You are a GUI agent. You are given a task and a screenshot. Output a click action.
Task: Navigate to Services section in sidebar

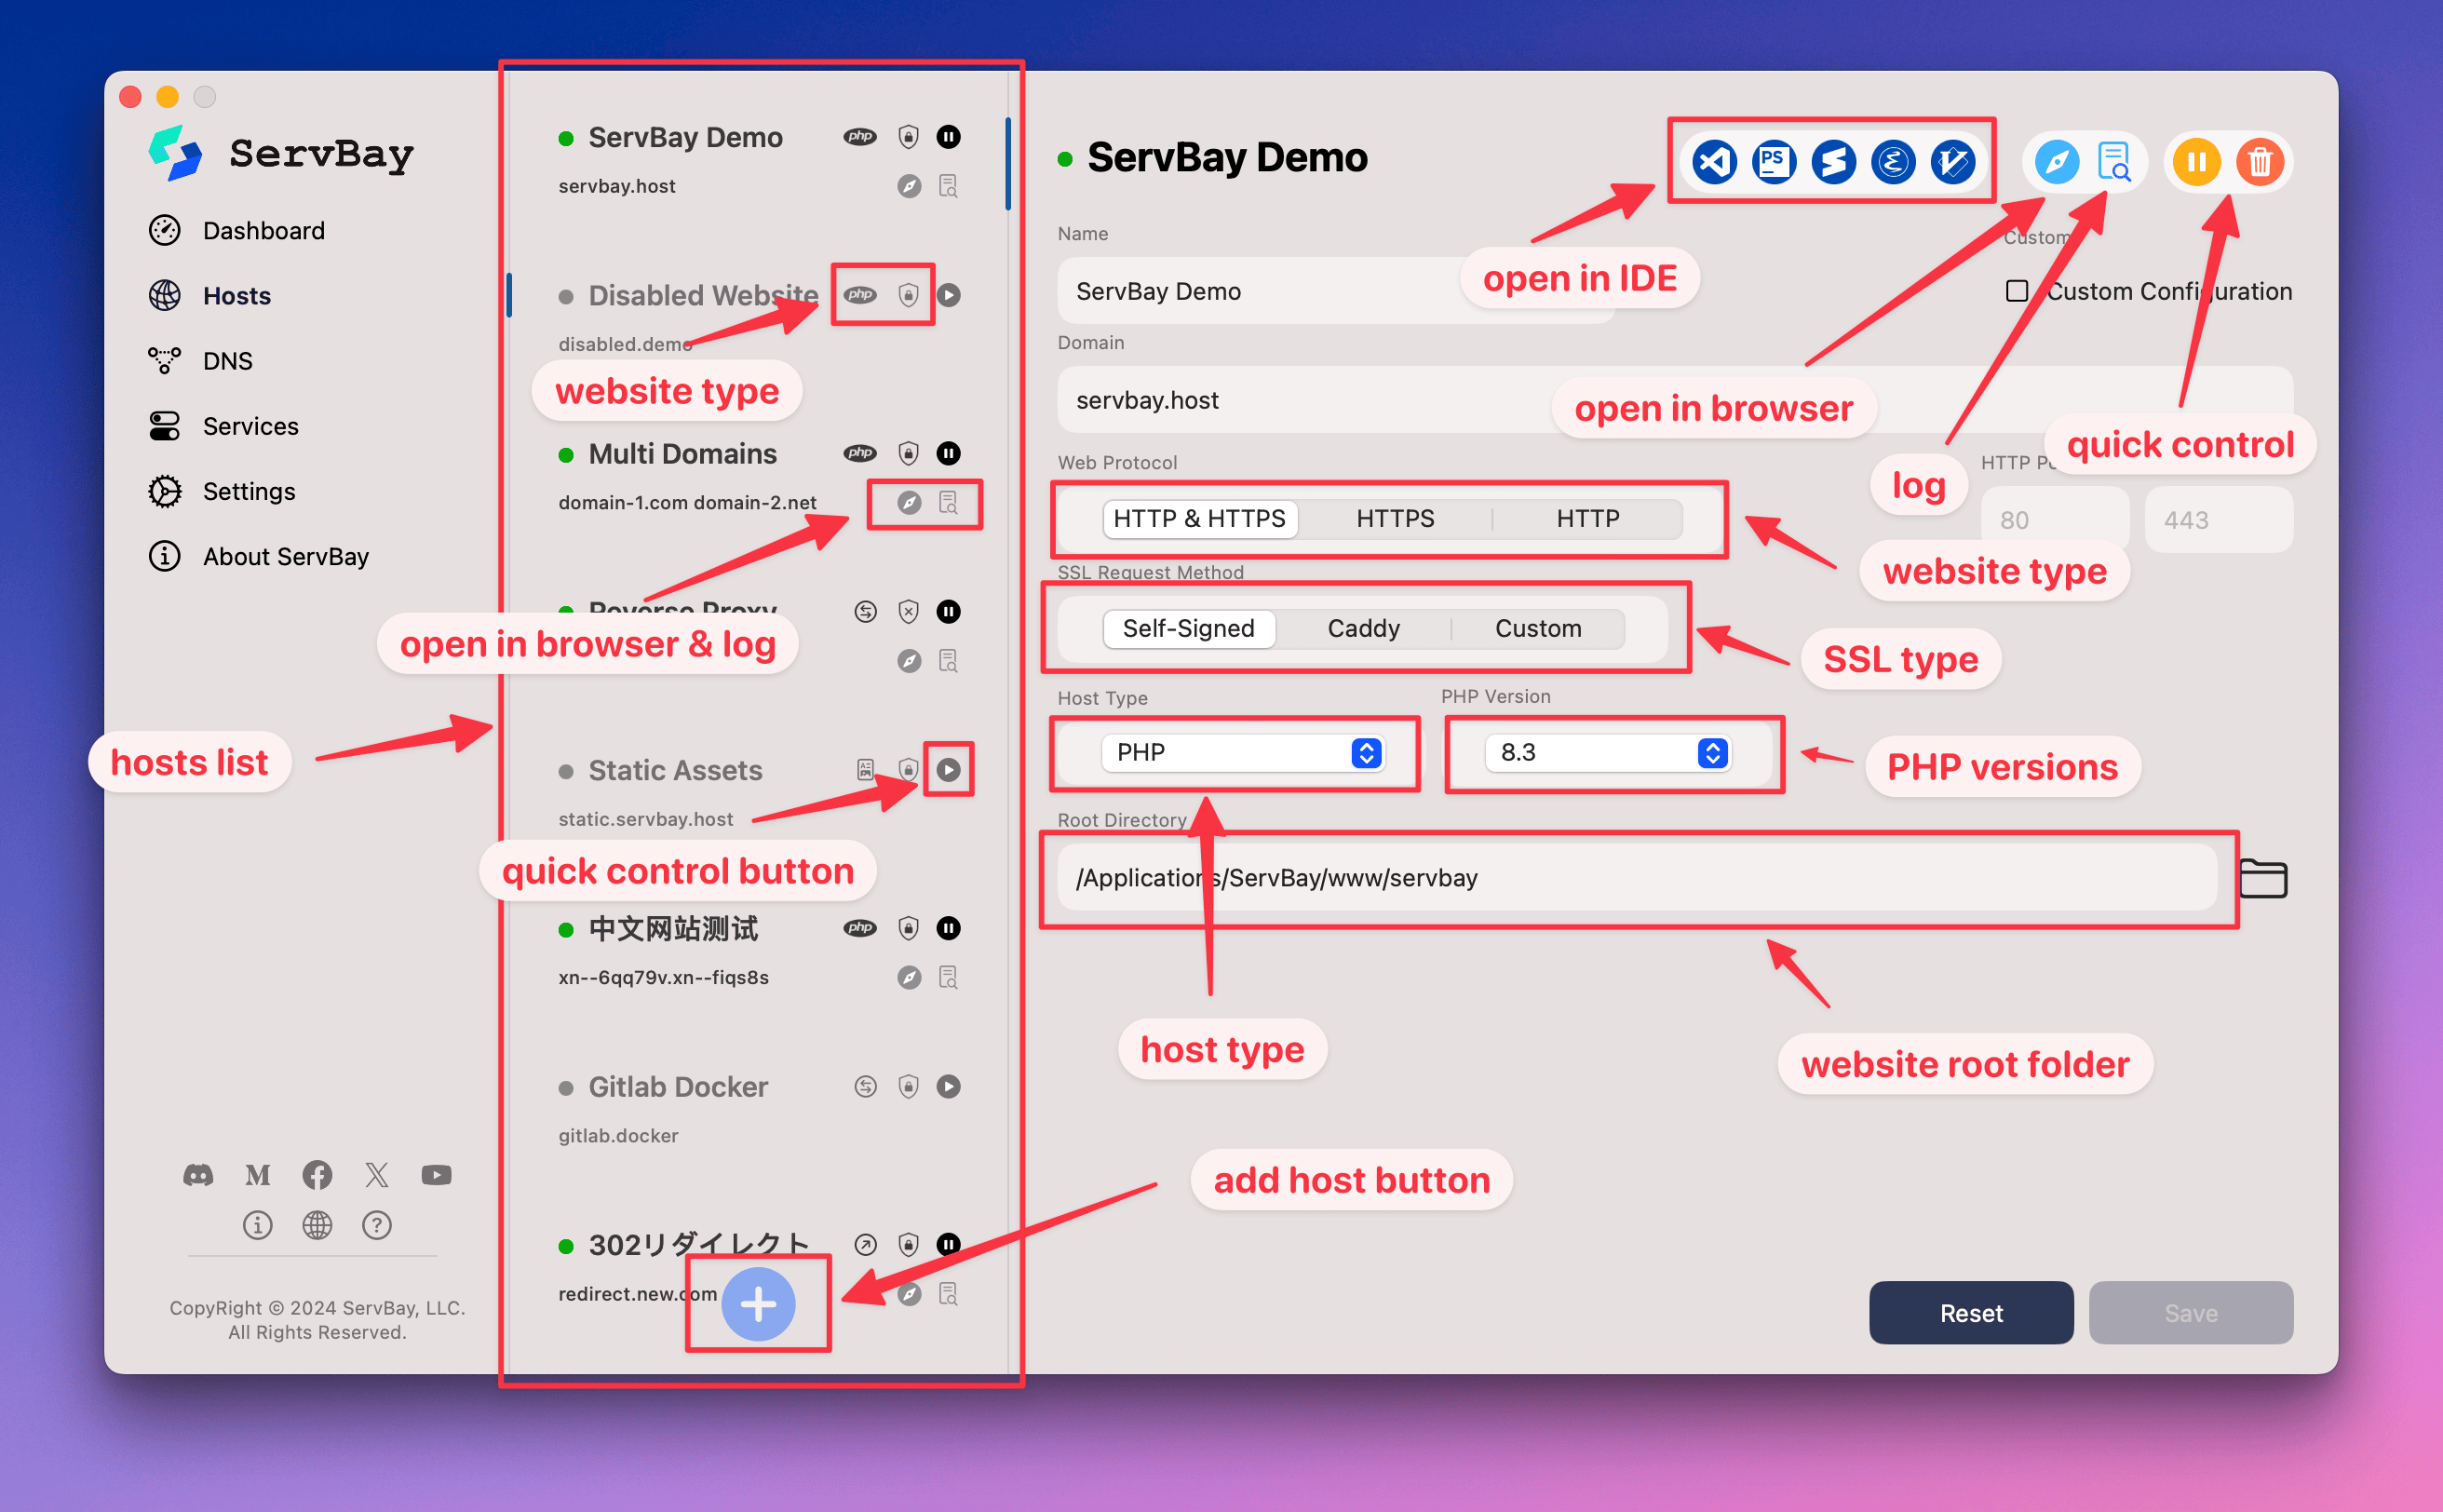click(x=250, y=426)
